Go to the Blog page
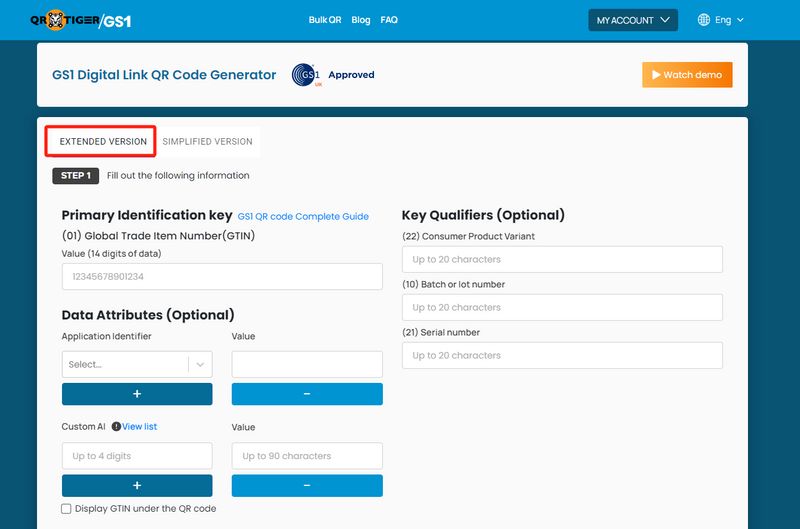The height and width of the screenshot is (529, 800). [361, 20]
